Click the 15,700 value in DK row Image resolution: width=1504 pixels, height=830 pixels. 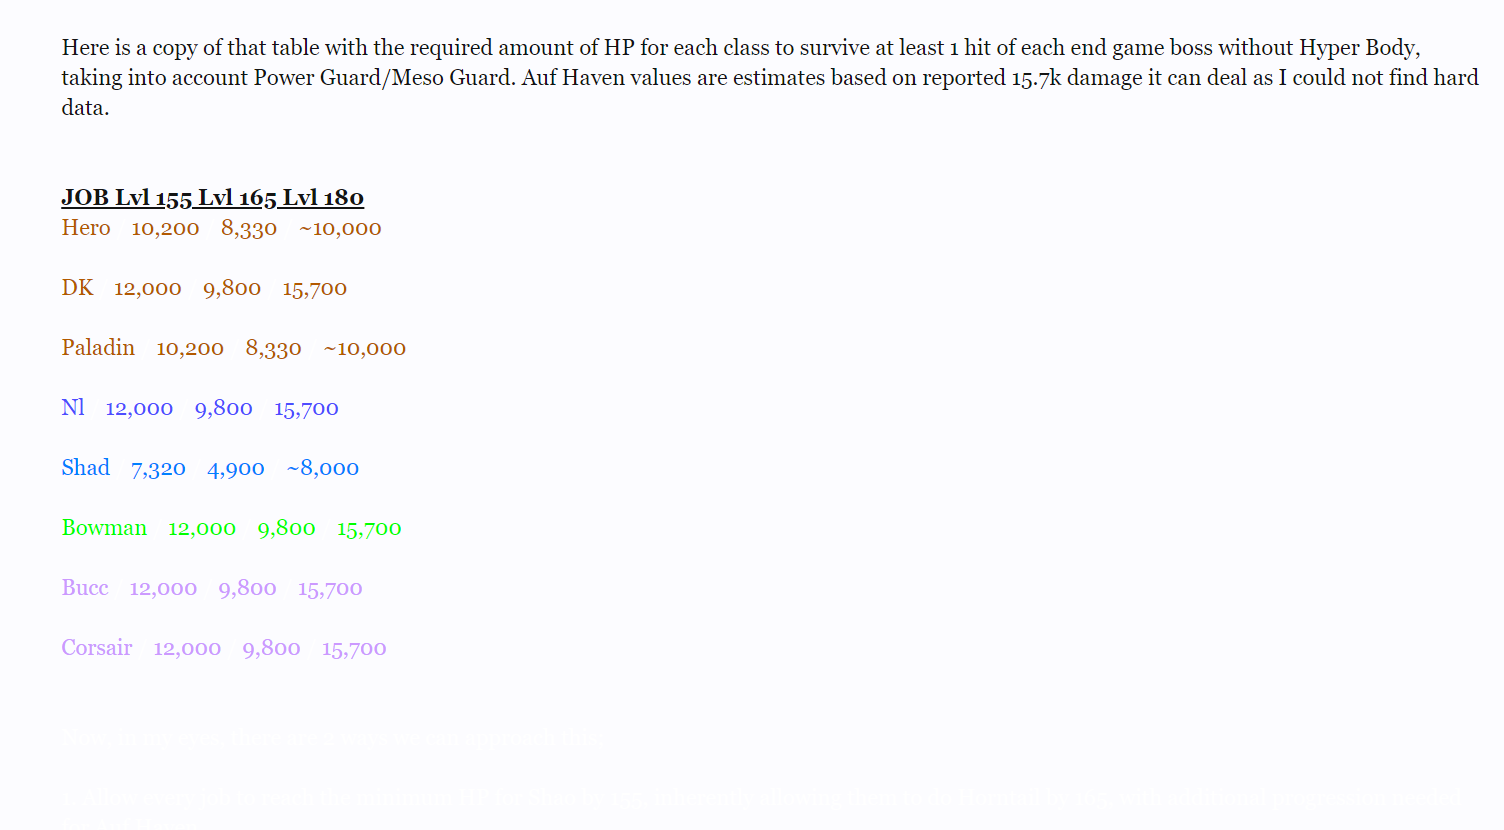314,289
